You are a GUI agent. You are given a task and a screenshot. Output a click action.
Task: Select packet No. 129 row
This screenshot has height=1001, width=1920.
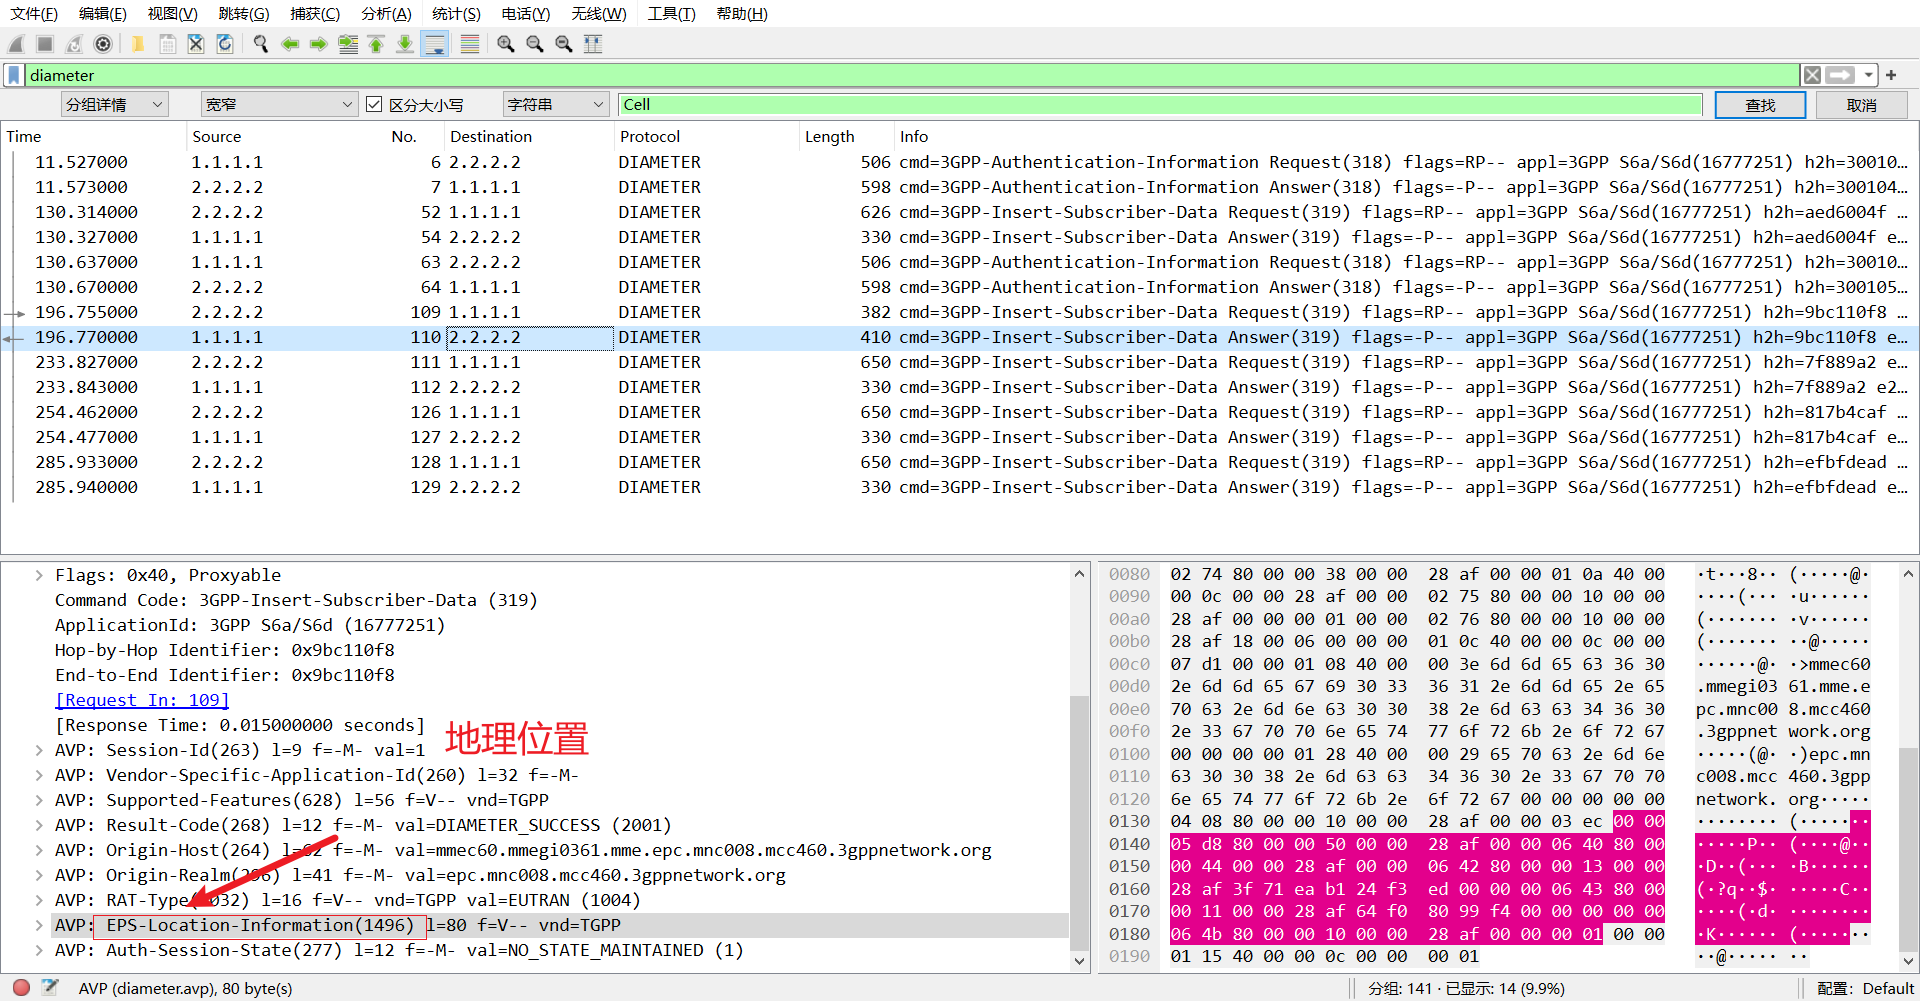tap(960, 487)
